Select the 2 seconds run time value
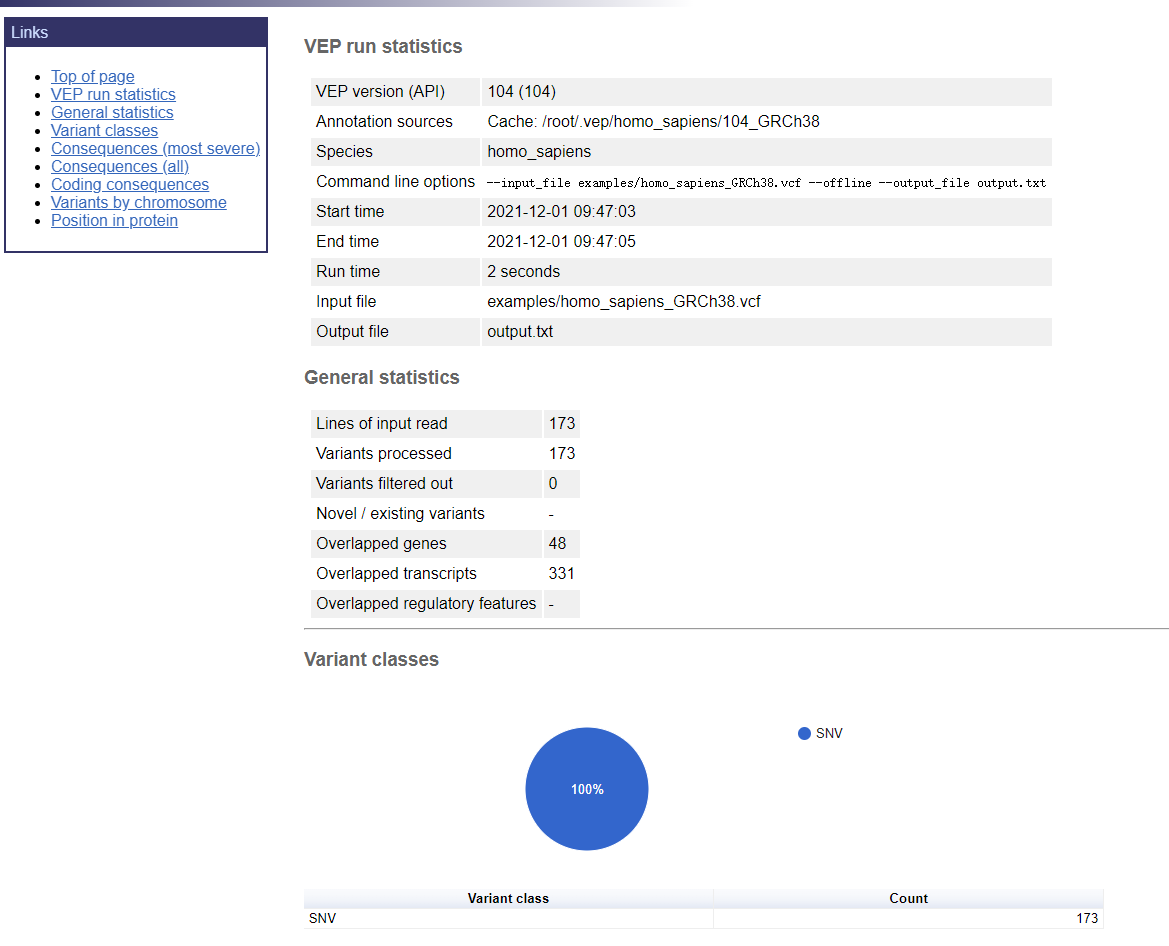Image resolution: width=1169 pixels, height=946 pixels. pyautogui.click(x=523, y=271)
